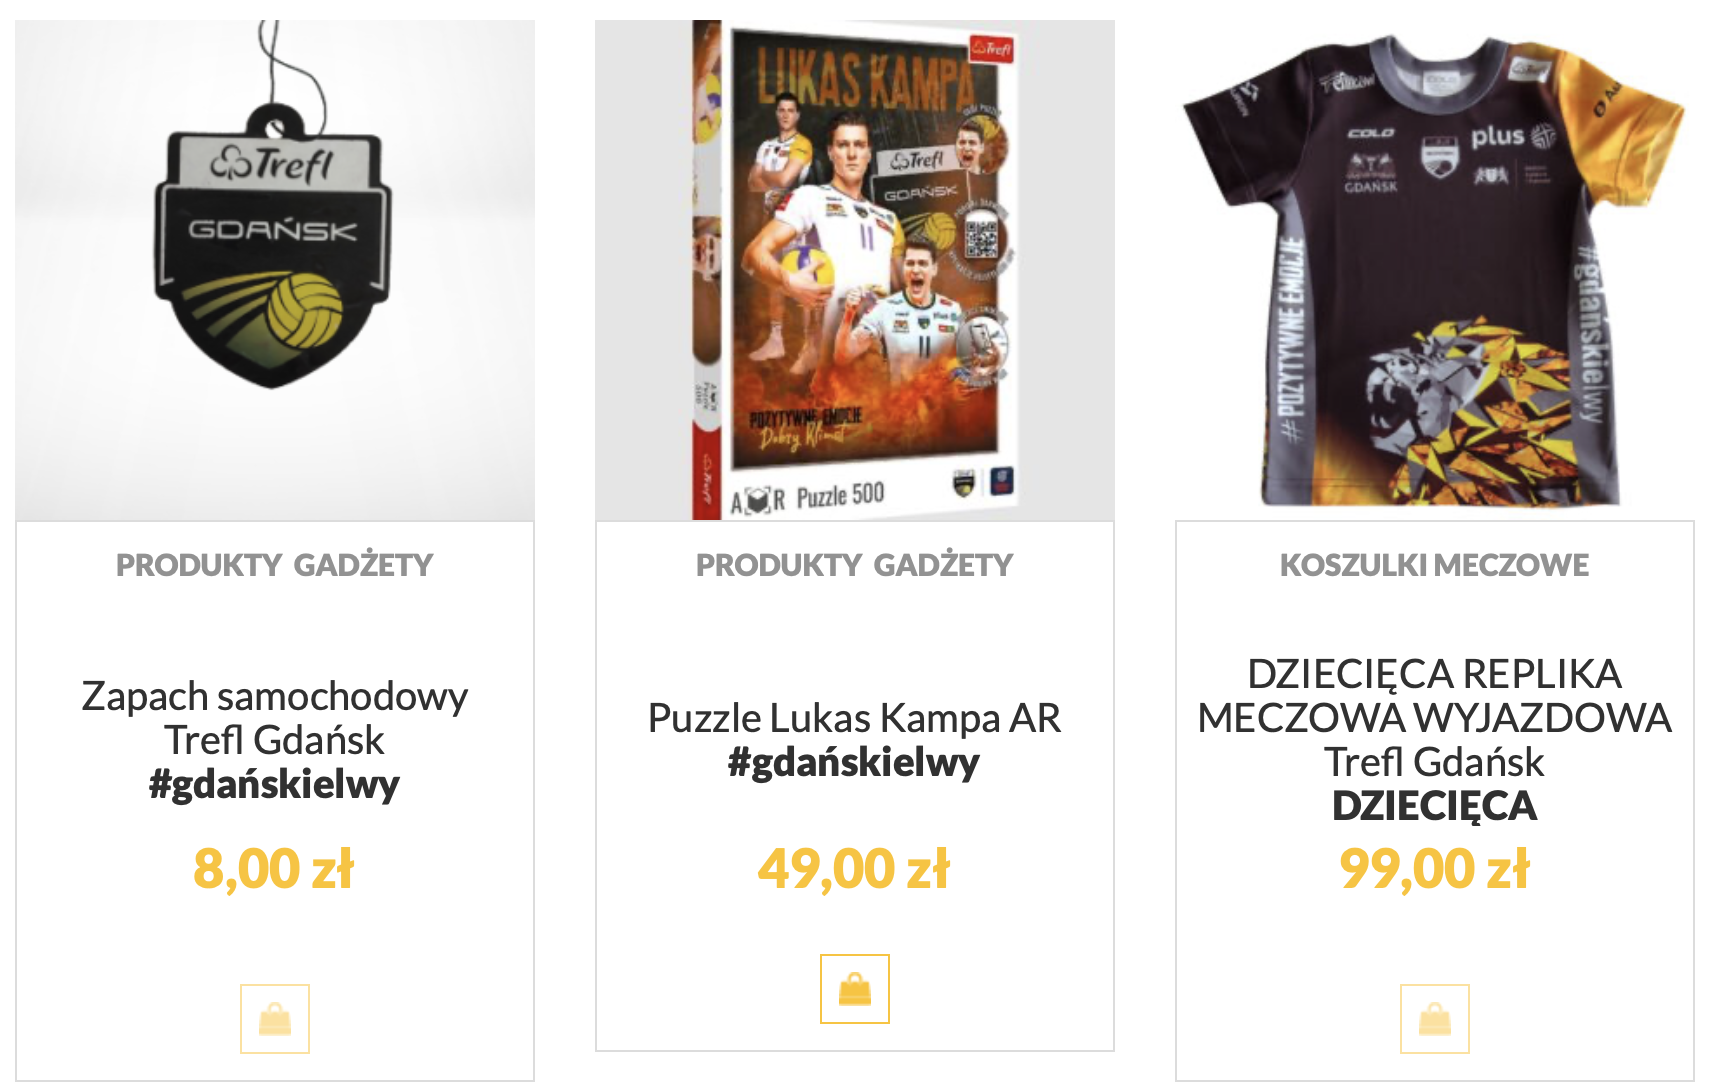Select GADŻETY category above Puzzle Lukas Kampa

[944, 565]
